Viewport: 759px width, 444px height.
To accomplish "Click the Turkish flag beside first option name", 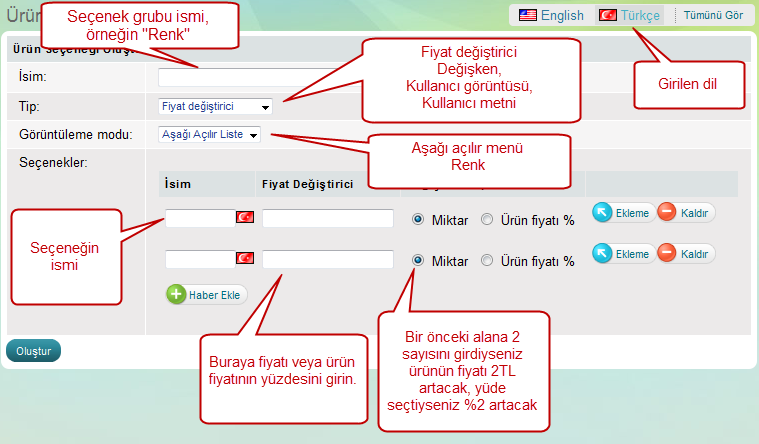I will [x=245, y=218].
